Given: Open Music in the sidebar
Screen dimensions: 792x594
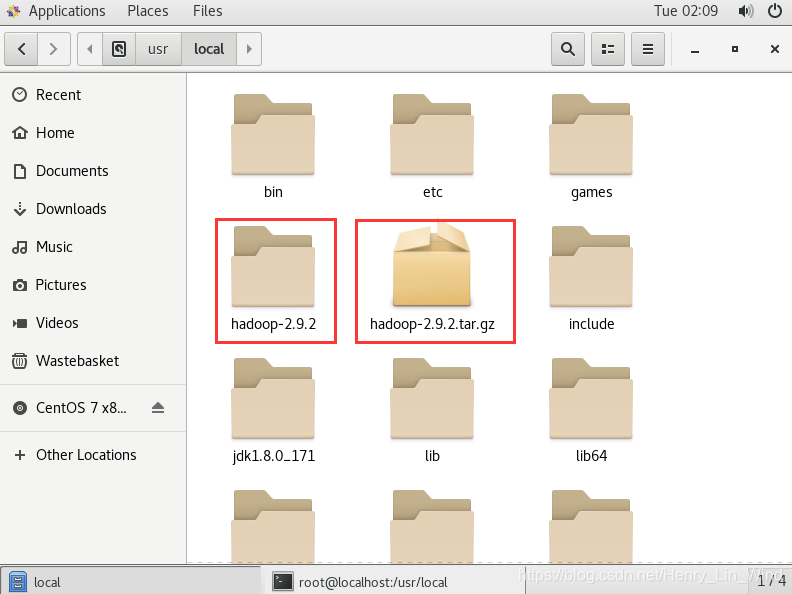Looking at the screenshot, I should 93,247.
